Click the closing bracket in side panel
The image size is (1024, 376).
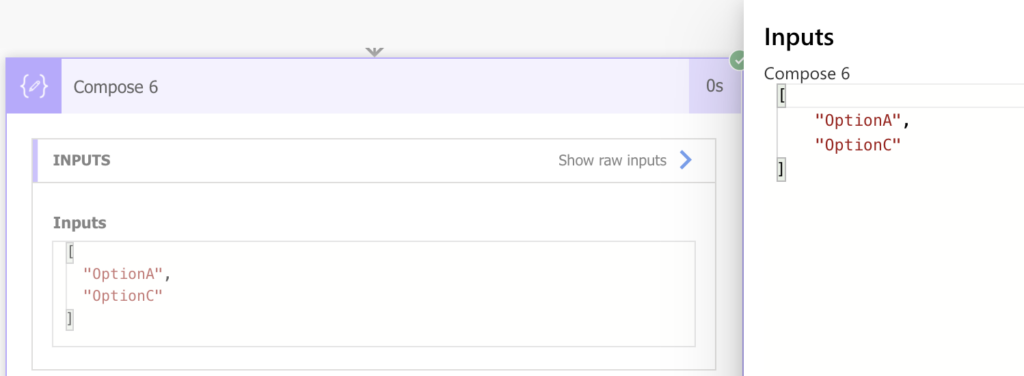coord(781,170)
